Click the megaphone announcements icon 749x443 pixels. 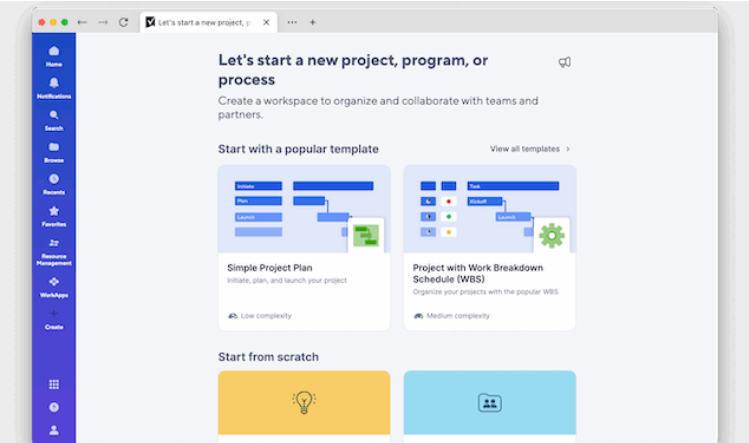564,62
